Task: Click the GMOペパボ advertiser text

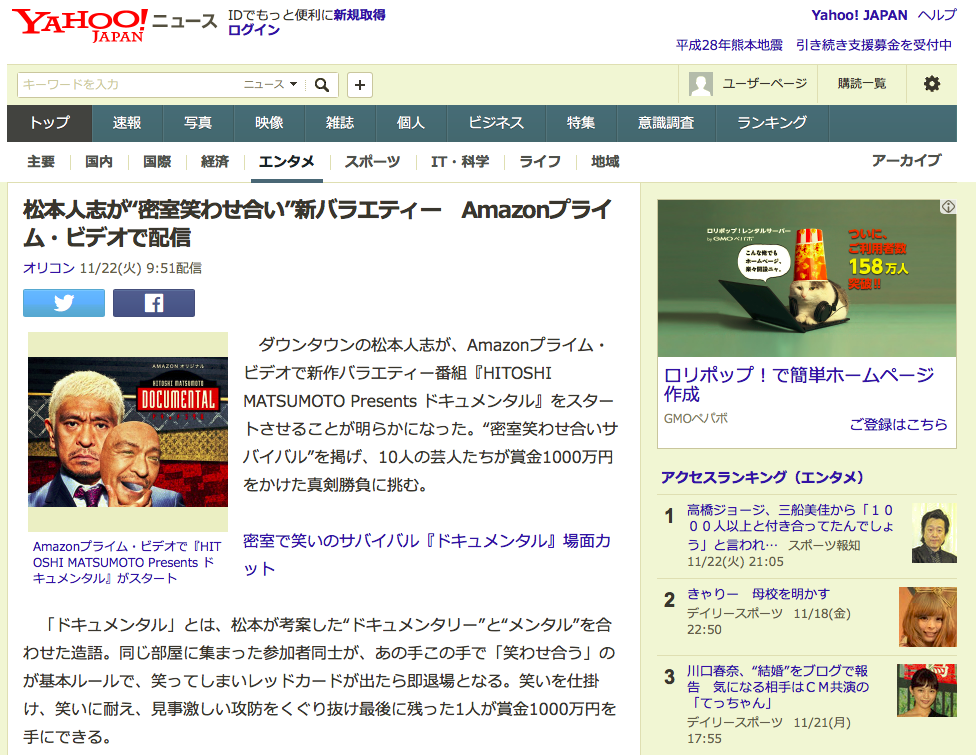Action: pyautogui.click(x=695, y=418)
